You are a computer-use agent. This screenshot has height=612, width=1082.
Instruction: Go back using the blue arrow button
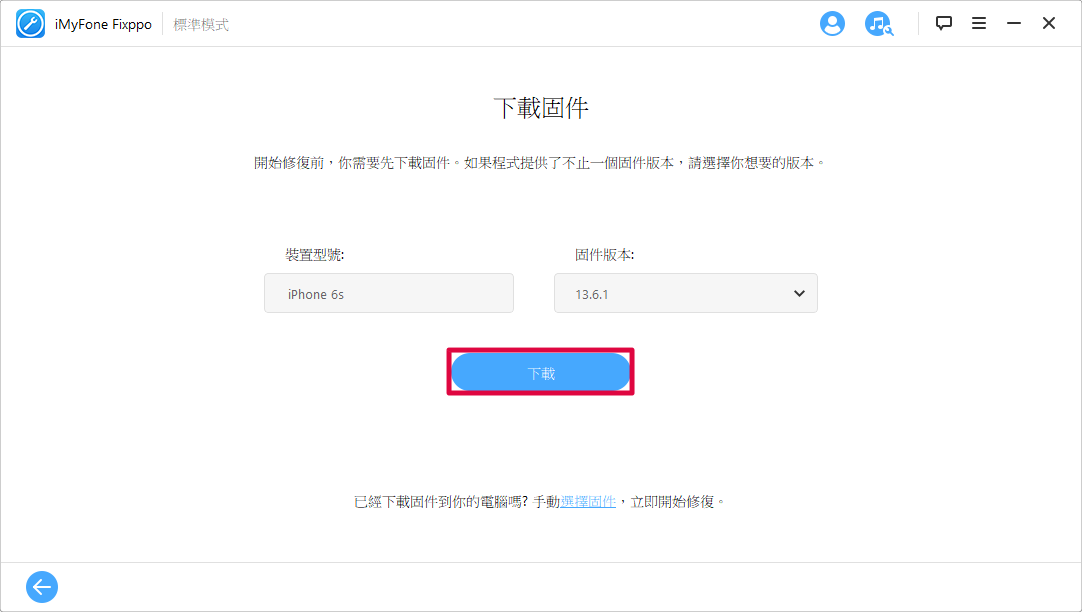(x=42, y=587)
